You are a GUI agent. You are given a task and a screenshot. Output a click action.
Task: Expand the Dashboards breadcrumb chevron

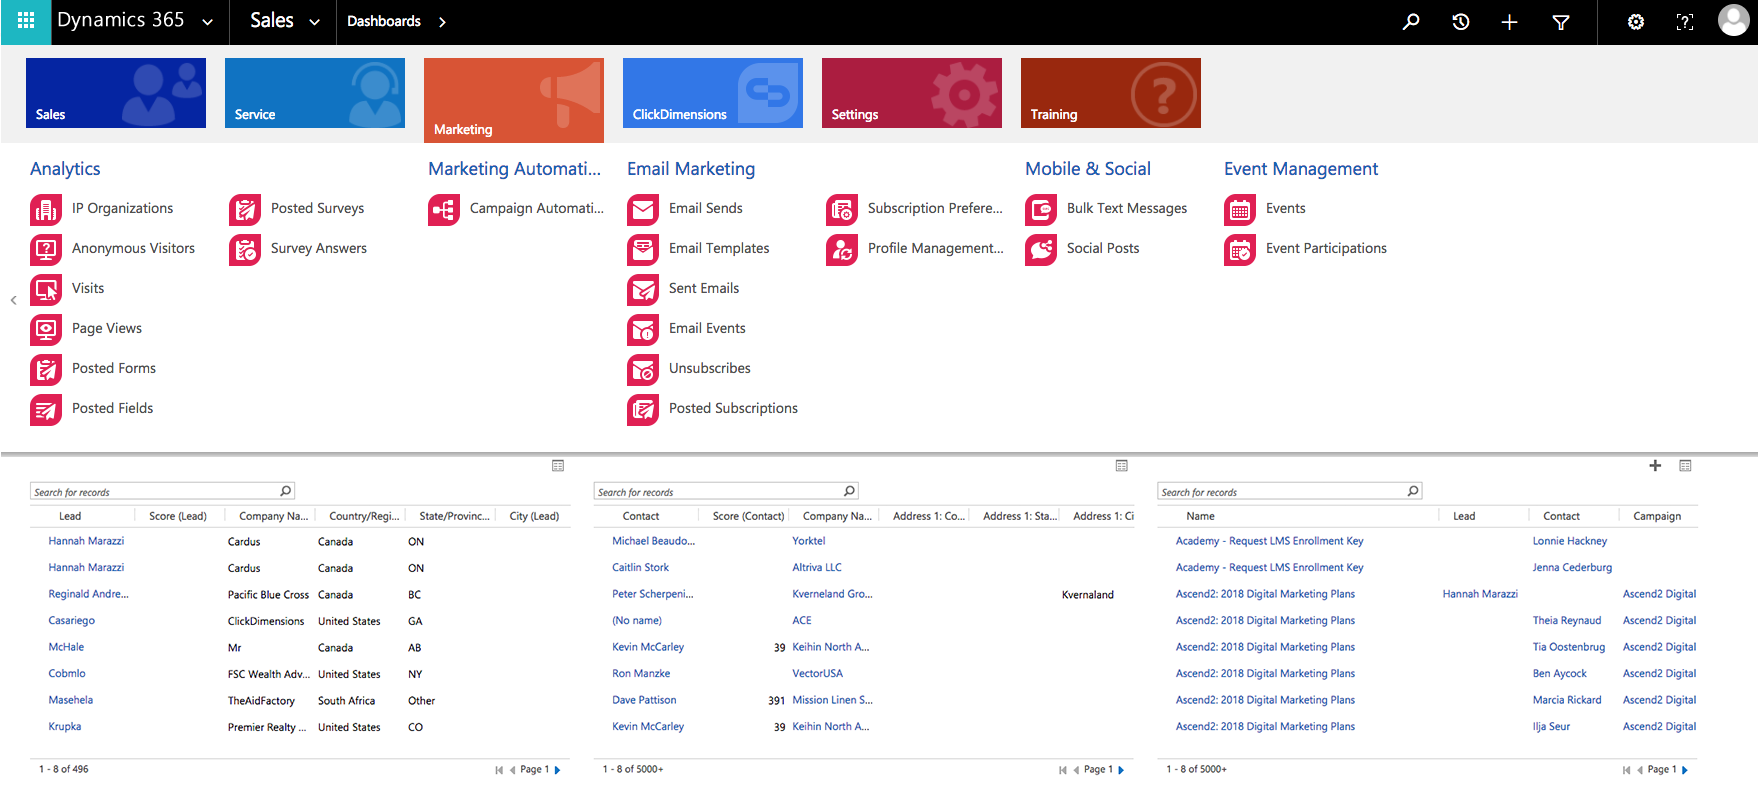click(x=442, y=22)
